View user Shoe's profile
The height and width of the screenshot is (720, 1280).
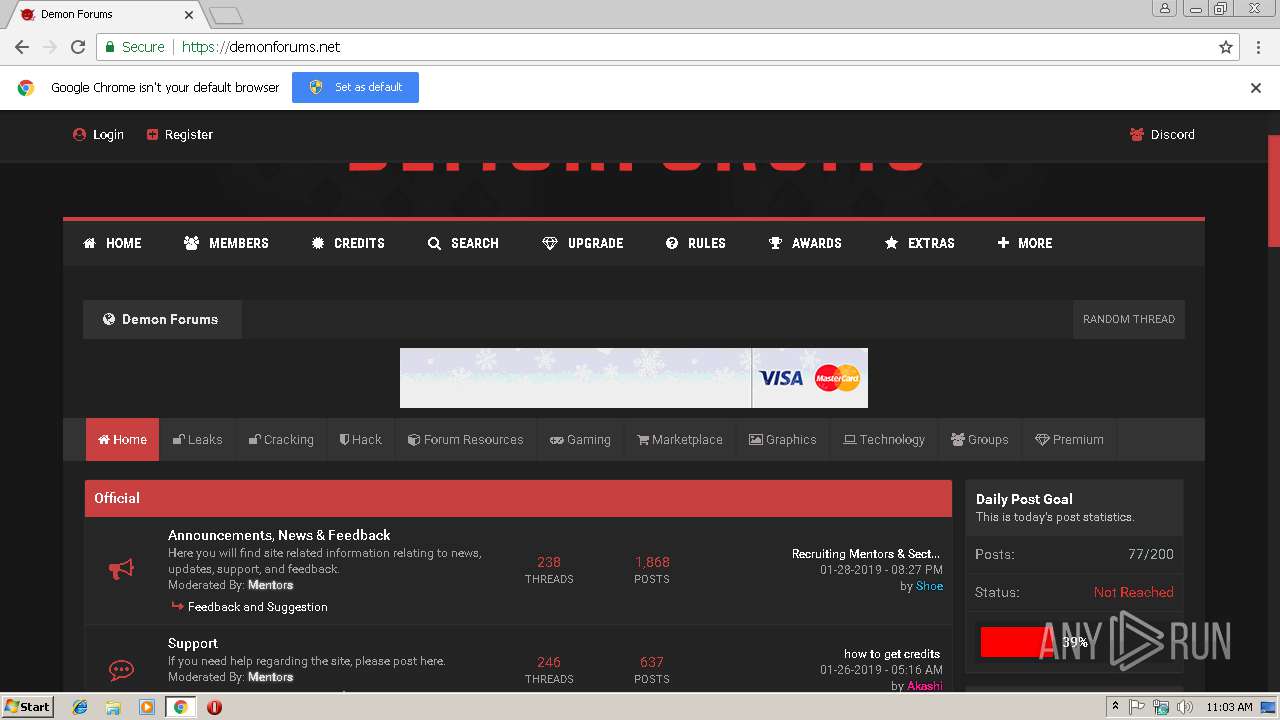[929, 586]
